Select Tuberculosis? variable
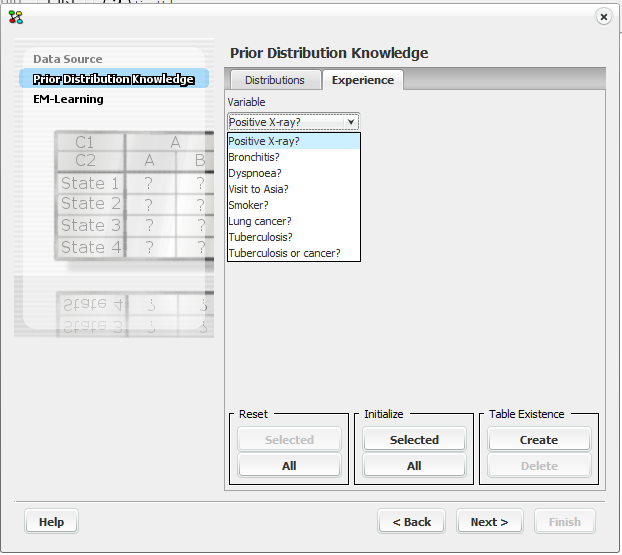622x555 pixels. [294, 237]
